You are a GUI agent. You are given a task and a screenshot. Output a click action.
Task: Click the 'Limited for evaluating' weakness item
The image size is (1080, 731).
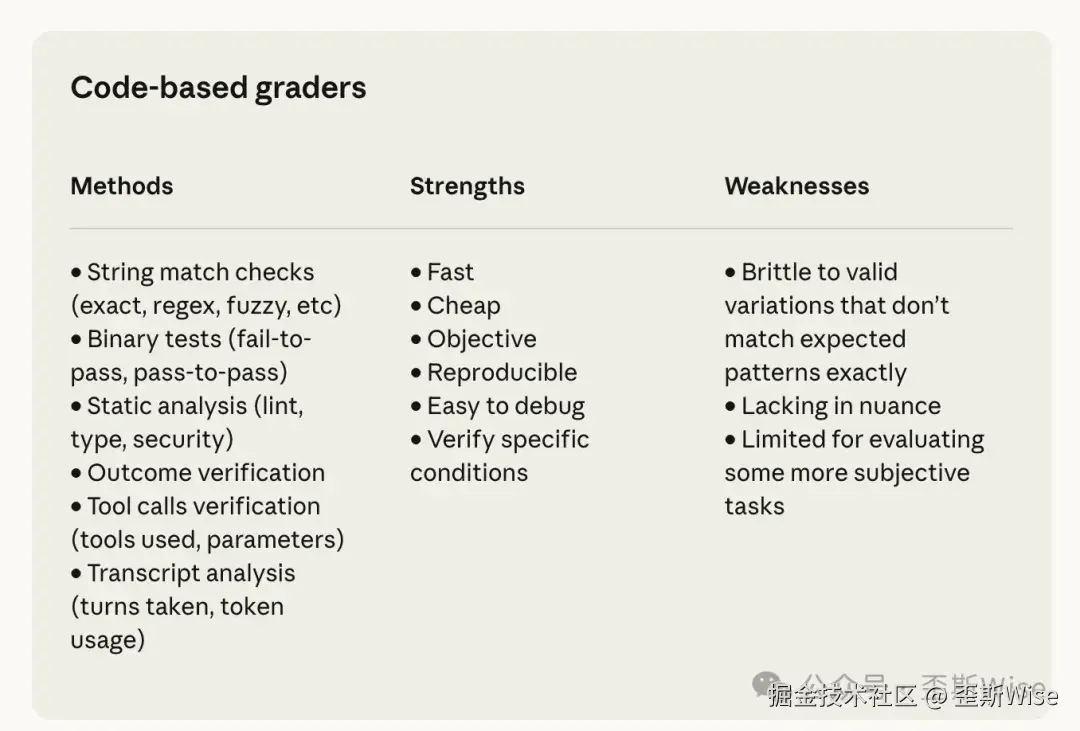click(x=854, y=473)
